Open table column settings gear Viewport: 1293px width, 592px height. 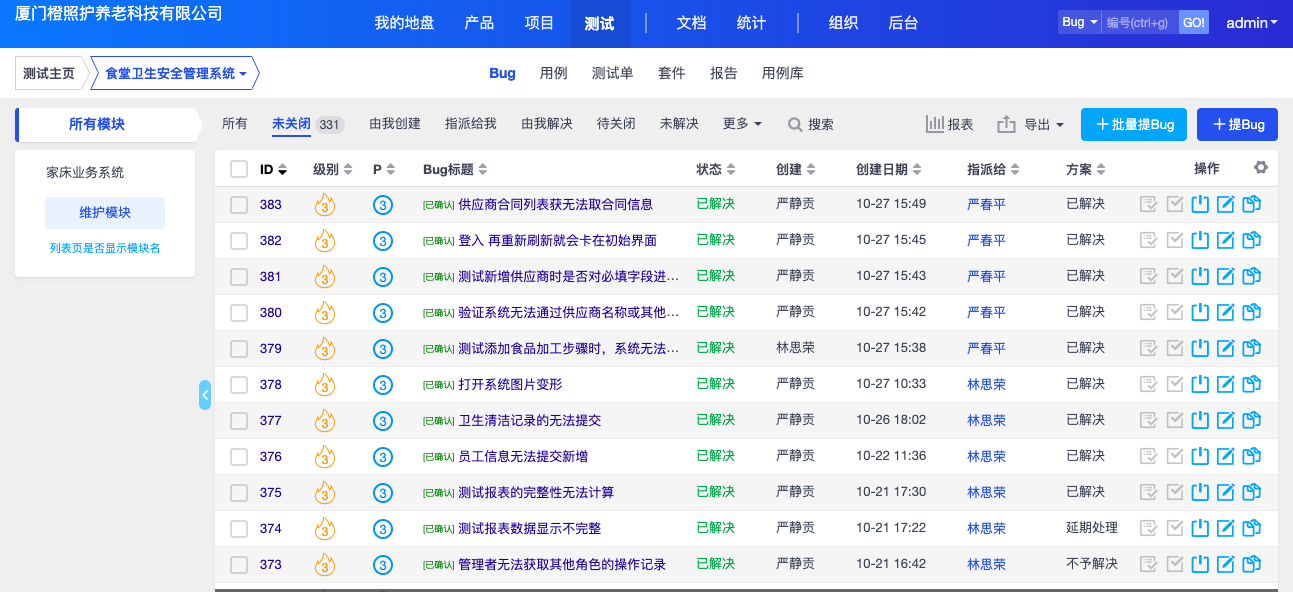pos(1261,168)
